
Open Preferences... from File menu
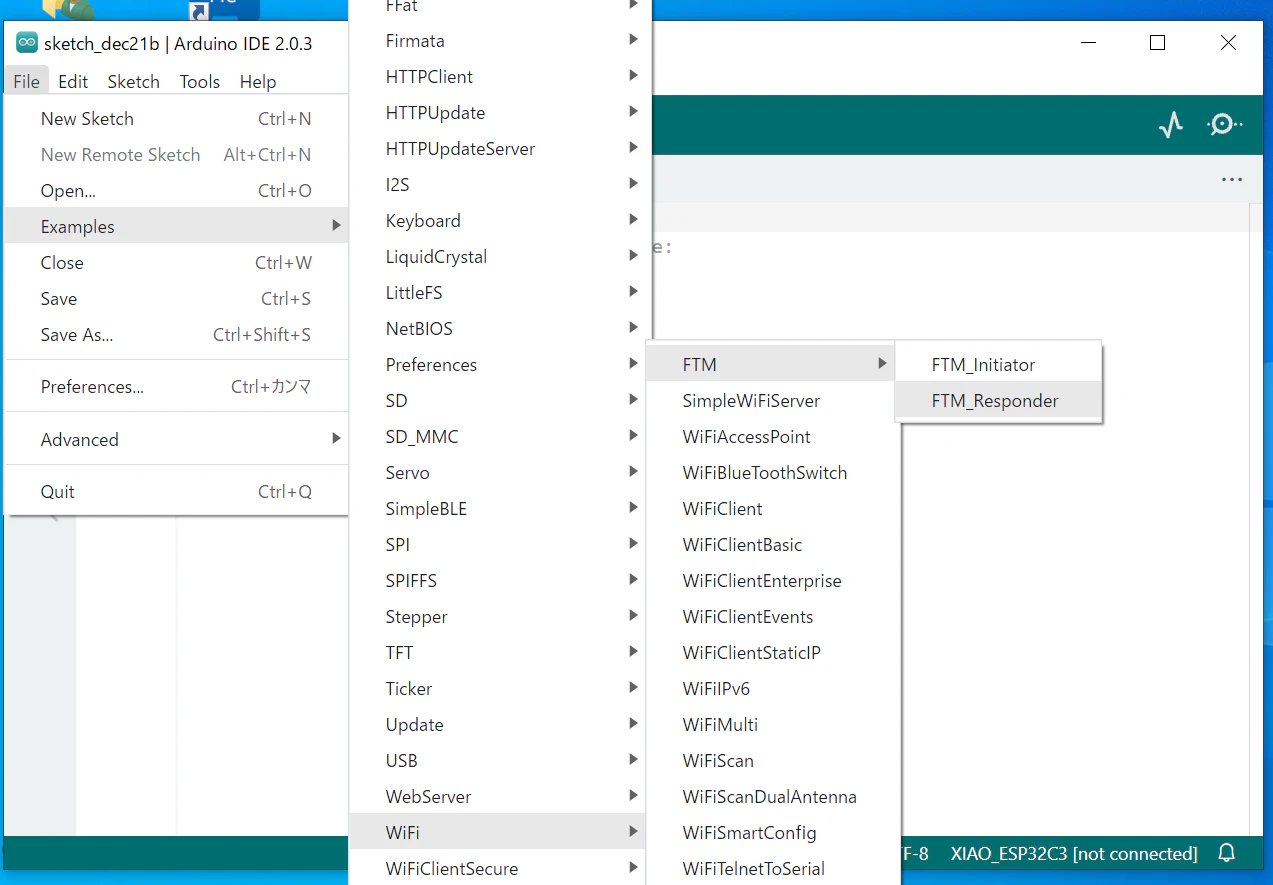click(x=176, y=387)
